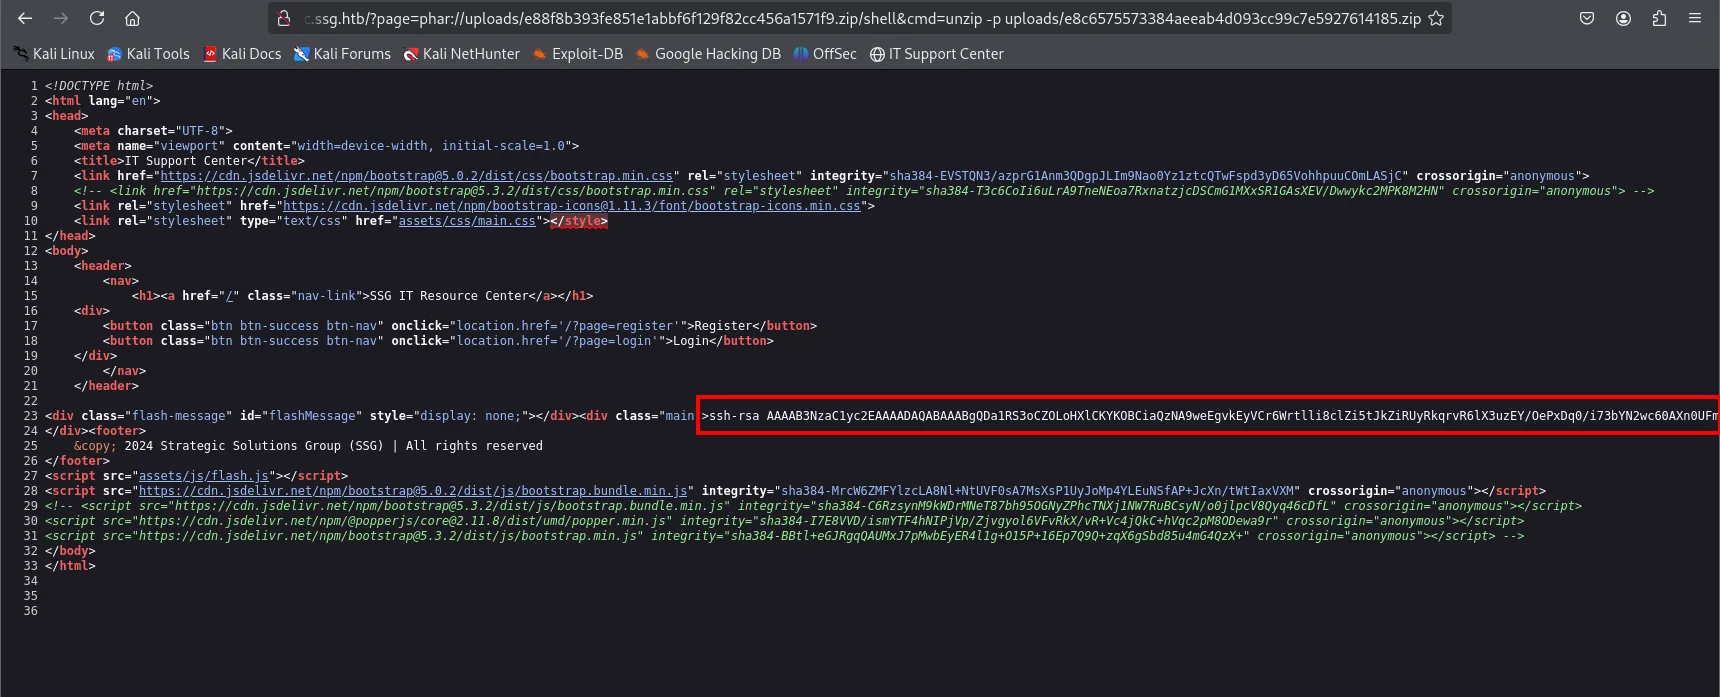Click the DOCTYPE html declaration
The image size is (1720, 697).
click(99, 86)
